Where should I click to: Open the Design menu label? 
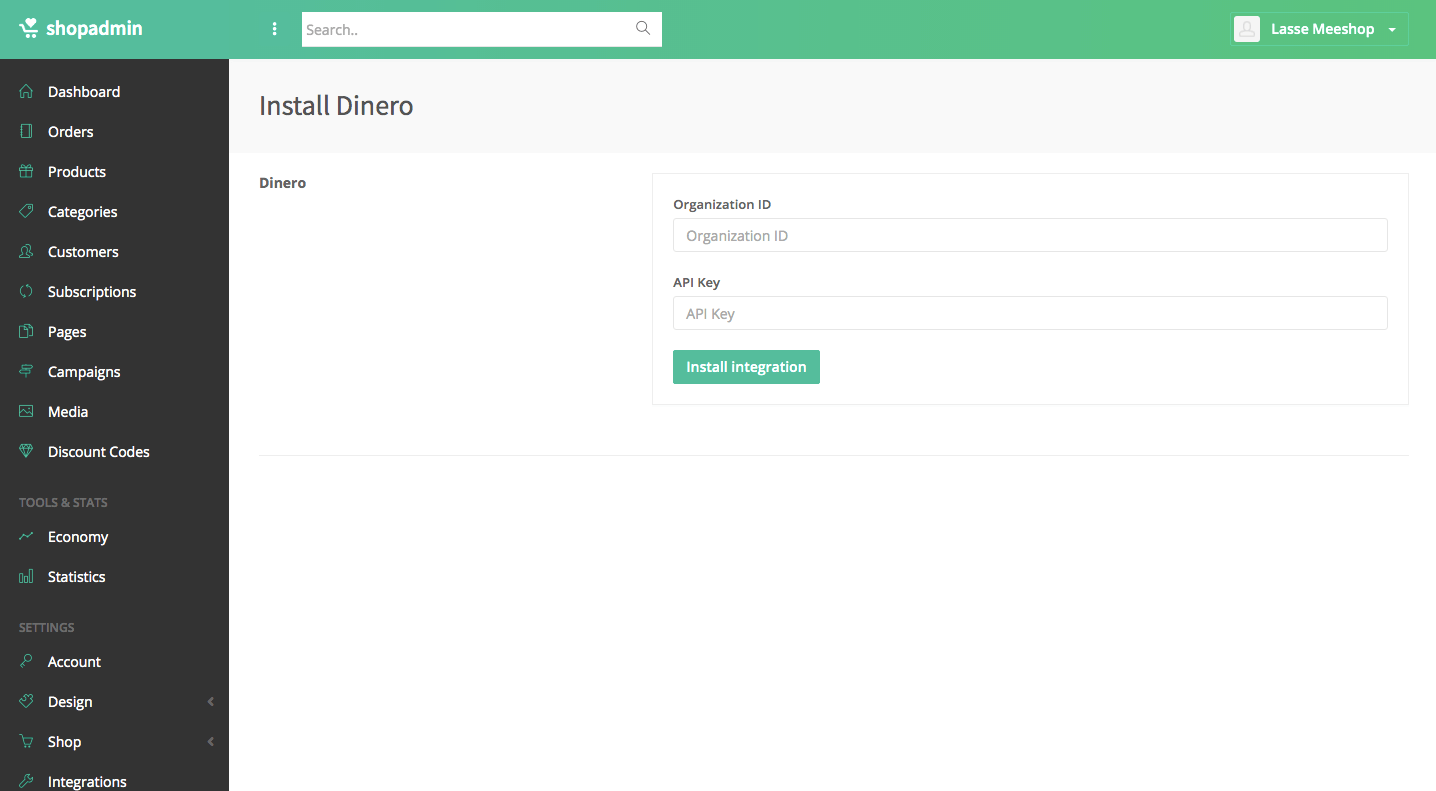point(70,702)
